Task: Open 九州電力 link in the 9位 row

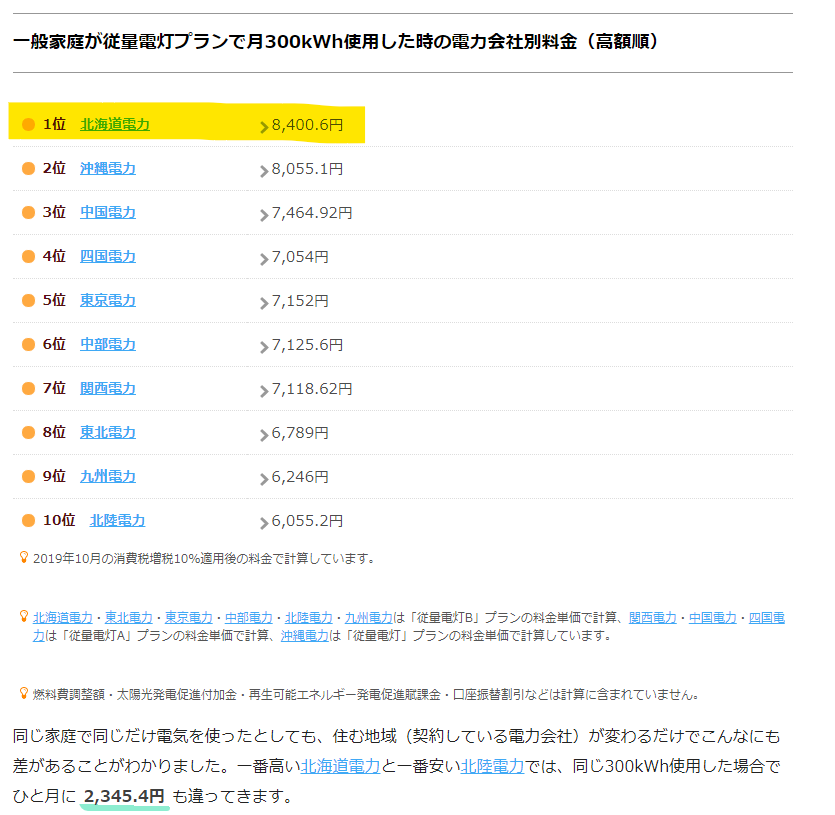Action: 108,476
